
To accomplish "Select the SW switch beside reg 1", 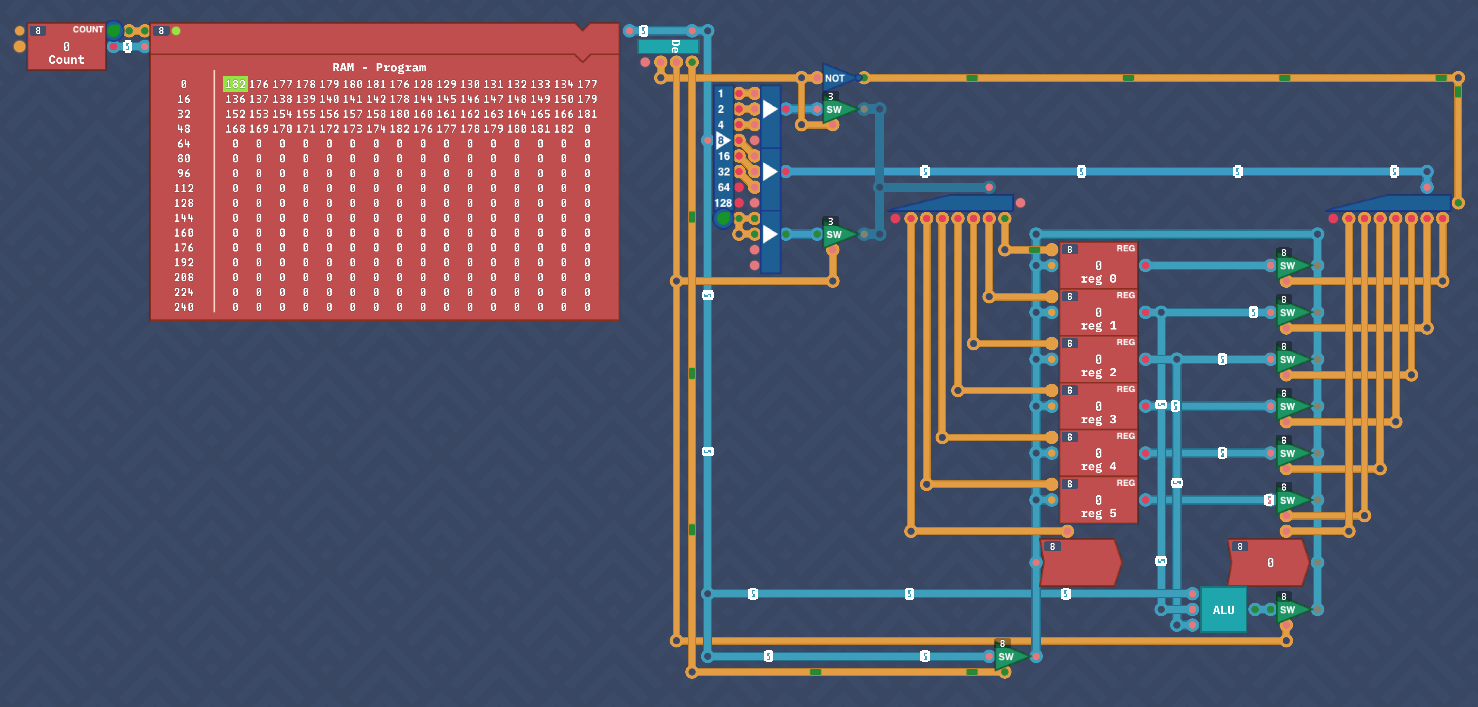I will click(x=1292, y=312).
